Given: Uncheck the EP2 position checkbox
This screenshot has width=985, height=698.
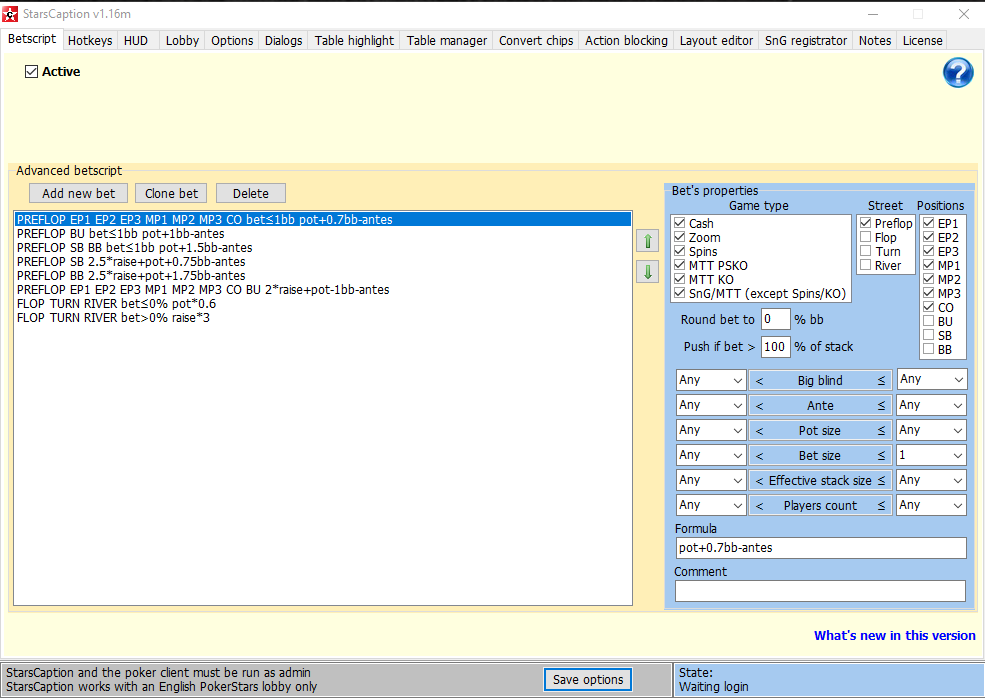Looking at the screenshot, I should (x=928, y=237).
